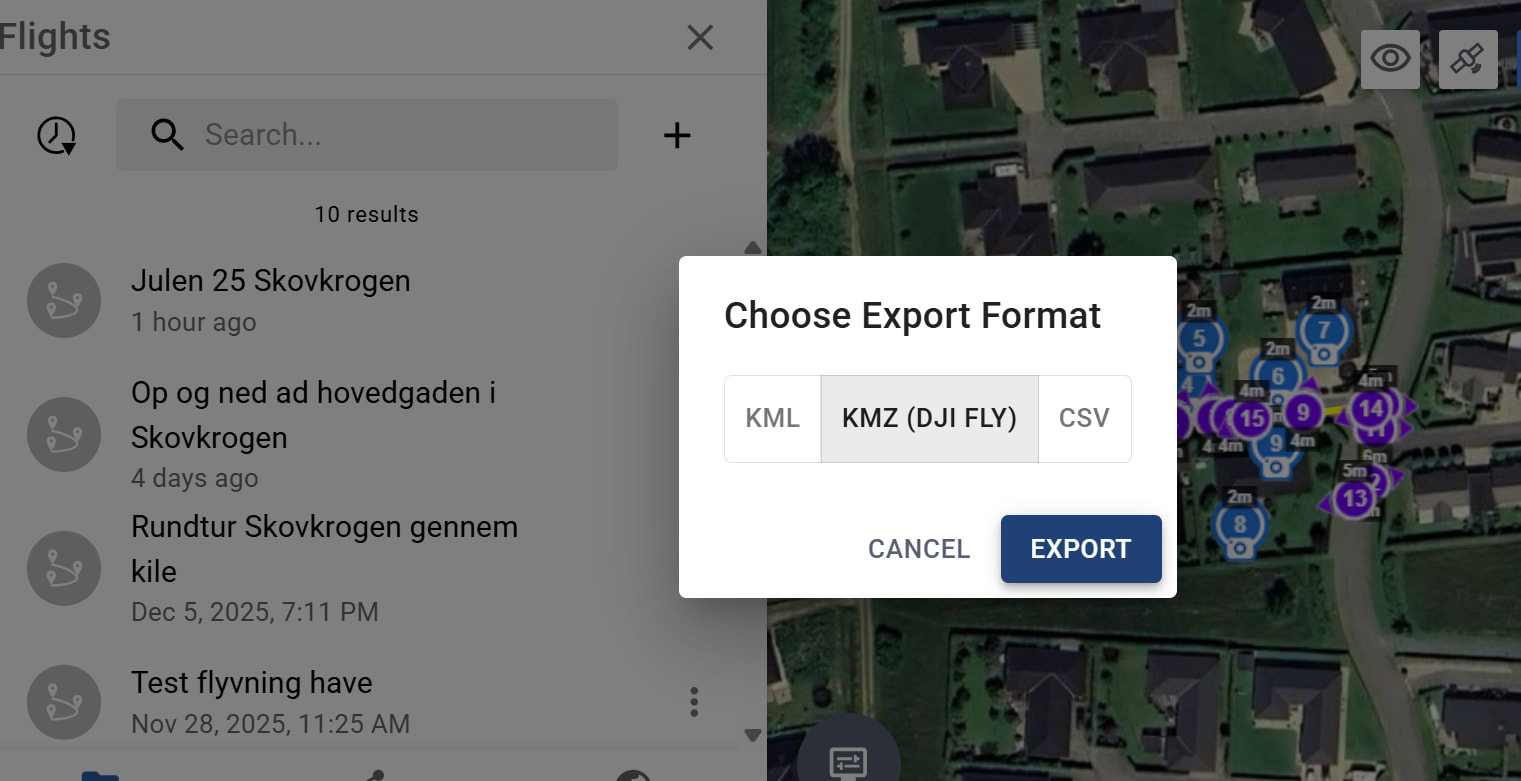Click the sort by time clock icon

57,135
